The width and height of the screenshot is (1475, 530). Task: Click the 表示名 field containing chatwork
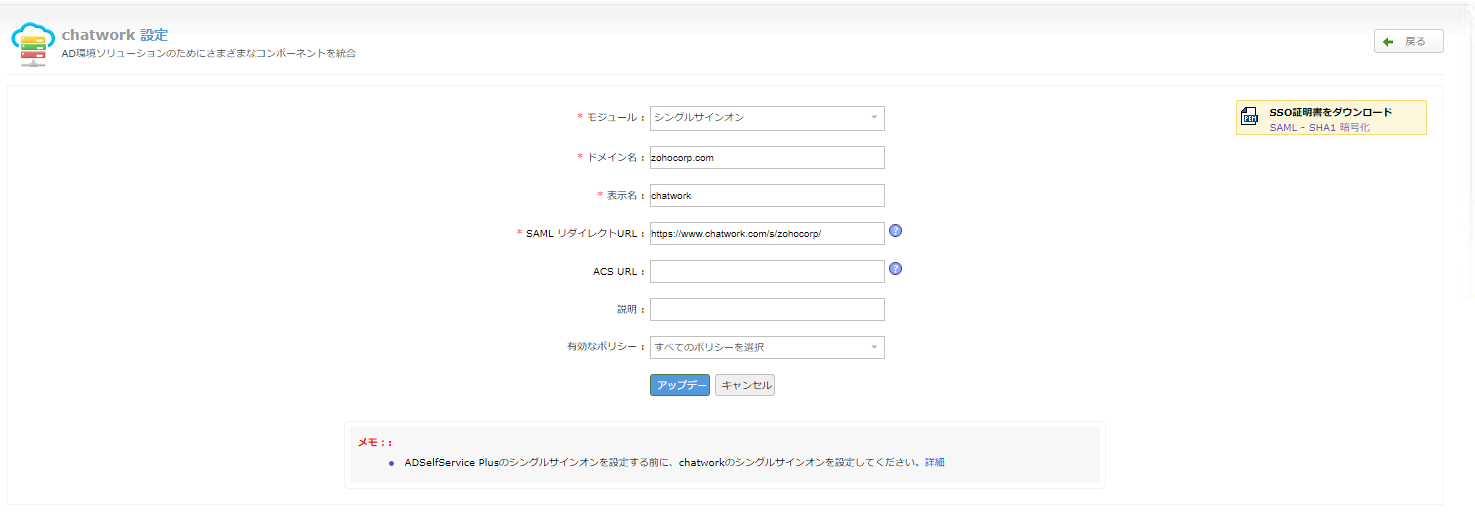pyautogui.click(x=767, y=195)
